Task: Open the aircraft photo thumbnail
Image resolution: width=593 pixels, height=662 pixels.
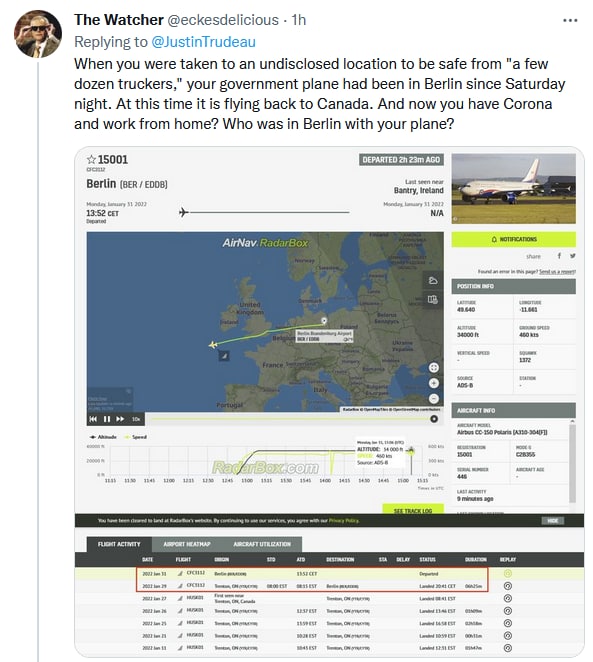Action: tap(514, 189)
